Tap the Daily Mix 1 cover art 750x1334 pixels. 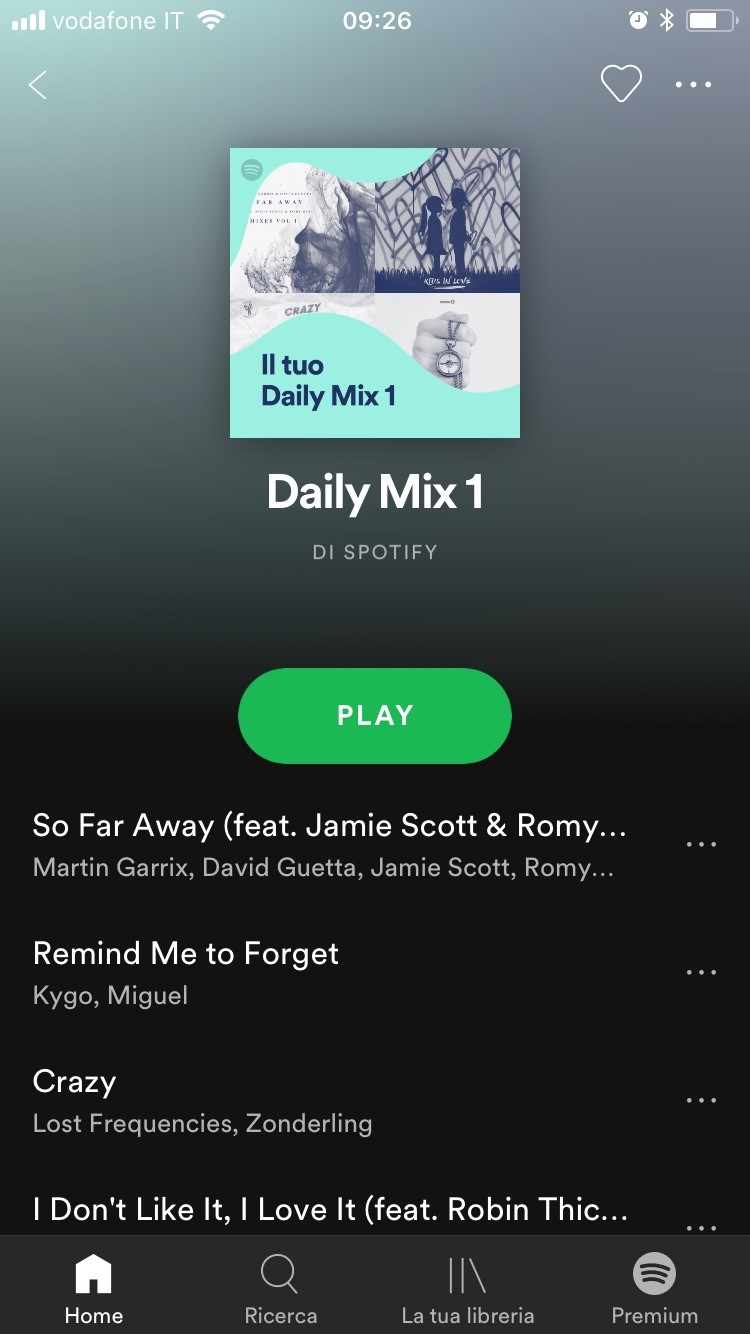pos(375,293)
